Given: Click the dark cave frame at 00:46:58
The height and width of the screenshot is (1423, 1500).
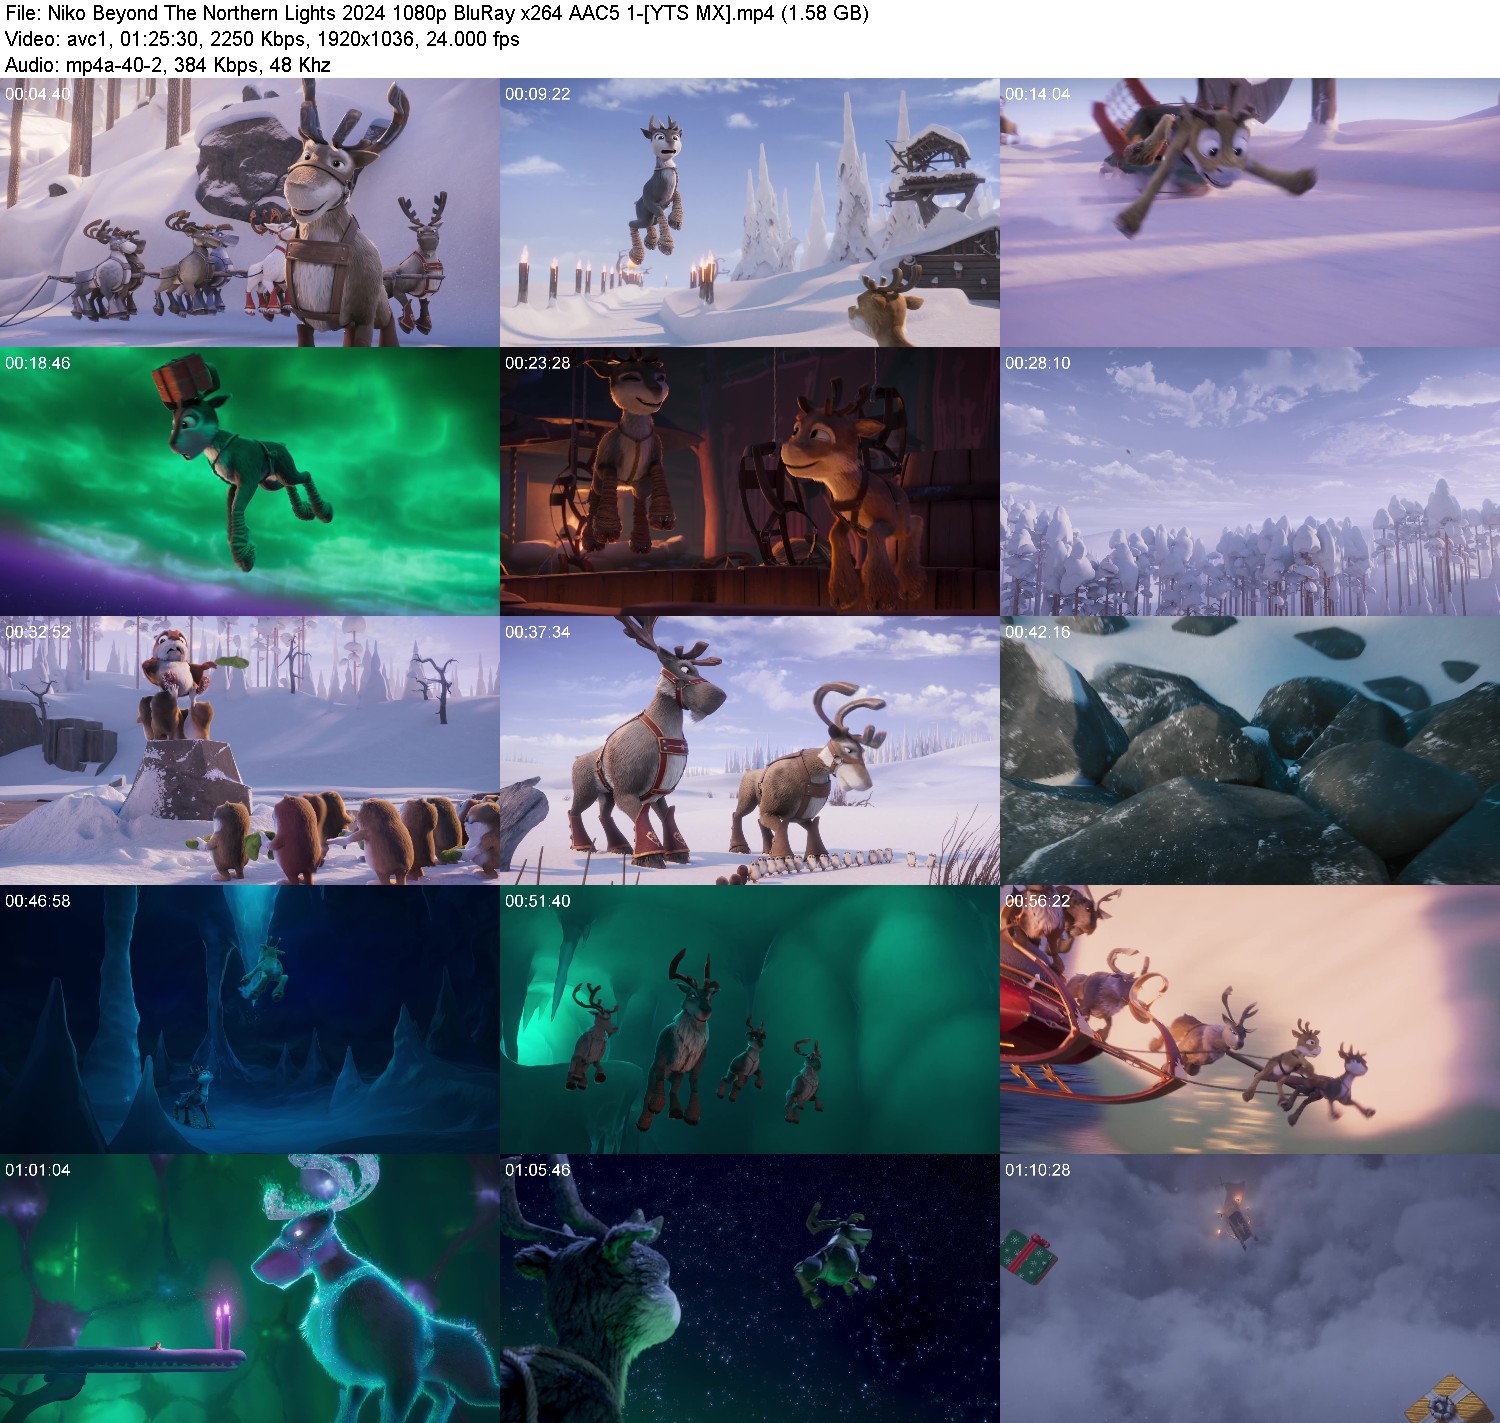Looking at the screenshot, I should (x=250, y=1020).
